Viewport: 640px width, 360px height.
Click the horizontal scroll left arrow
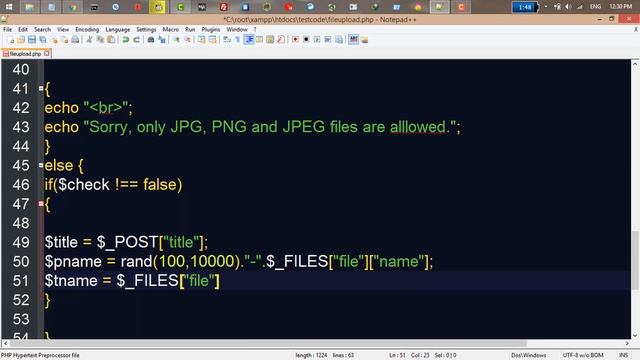pos(5,343)
